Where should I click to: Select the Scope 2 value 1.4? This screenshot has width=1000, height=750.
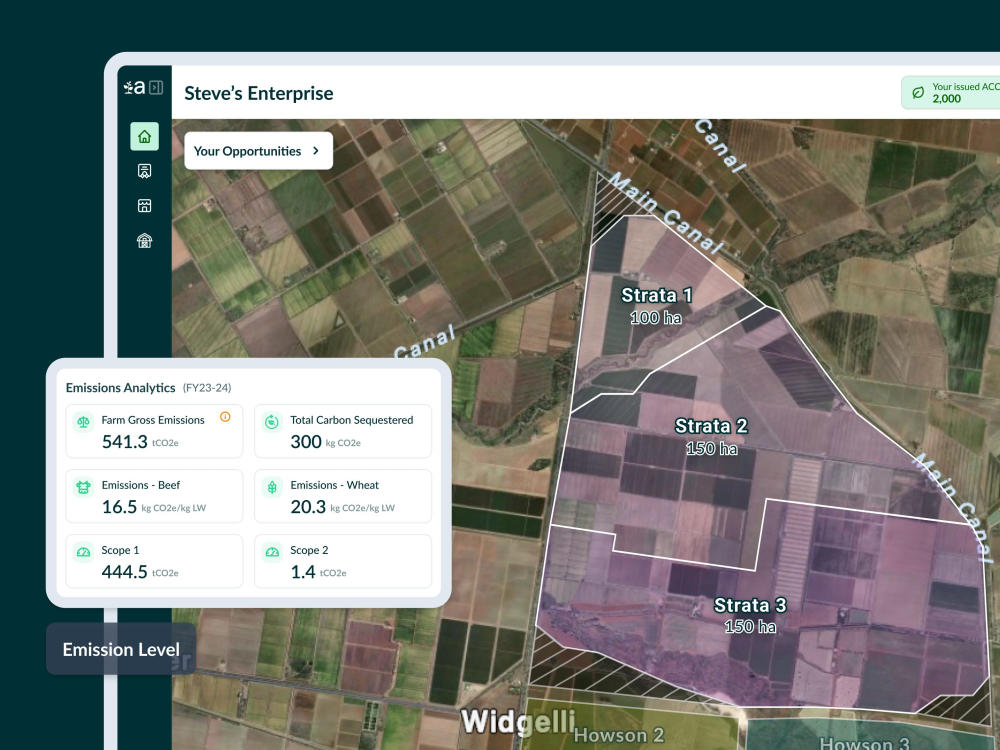(303, 572)
